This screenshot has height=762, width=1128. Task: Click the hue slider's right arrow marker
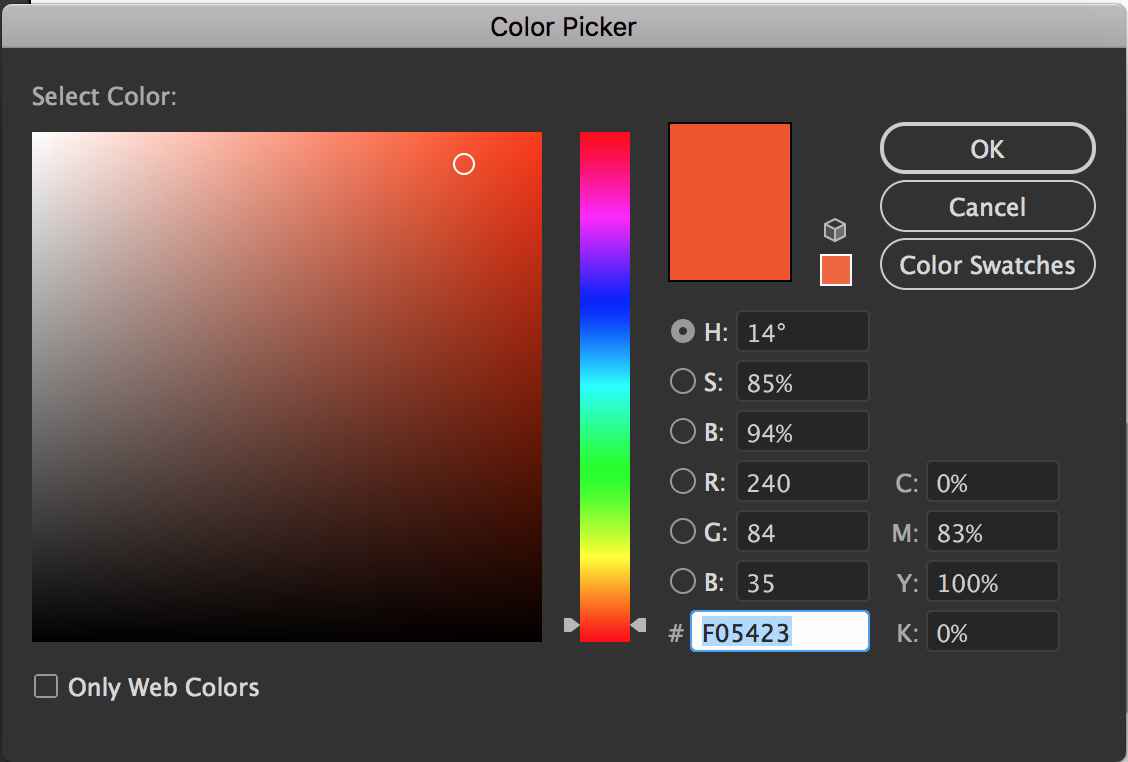point(639,625)
